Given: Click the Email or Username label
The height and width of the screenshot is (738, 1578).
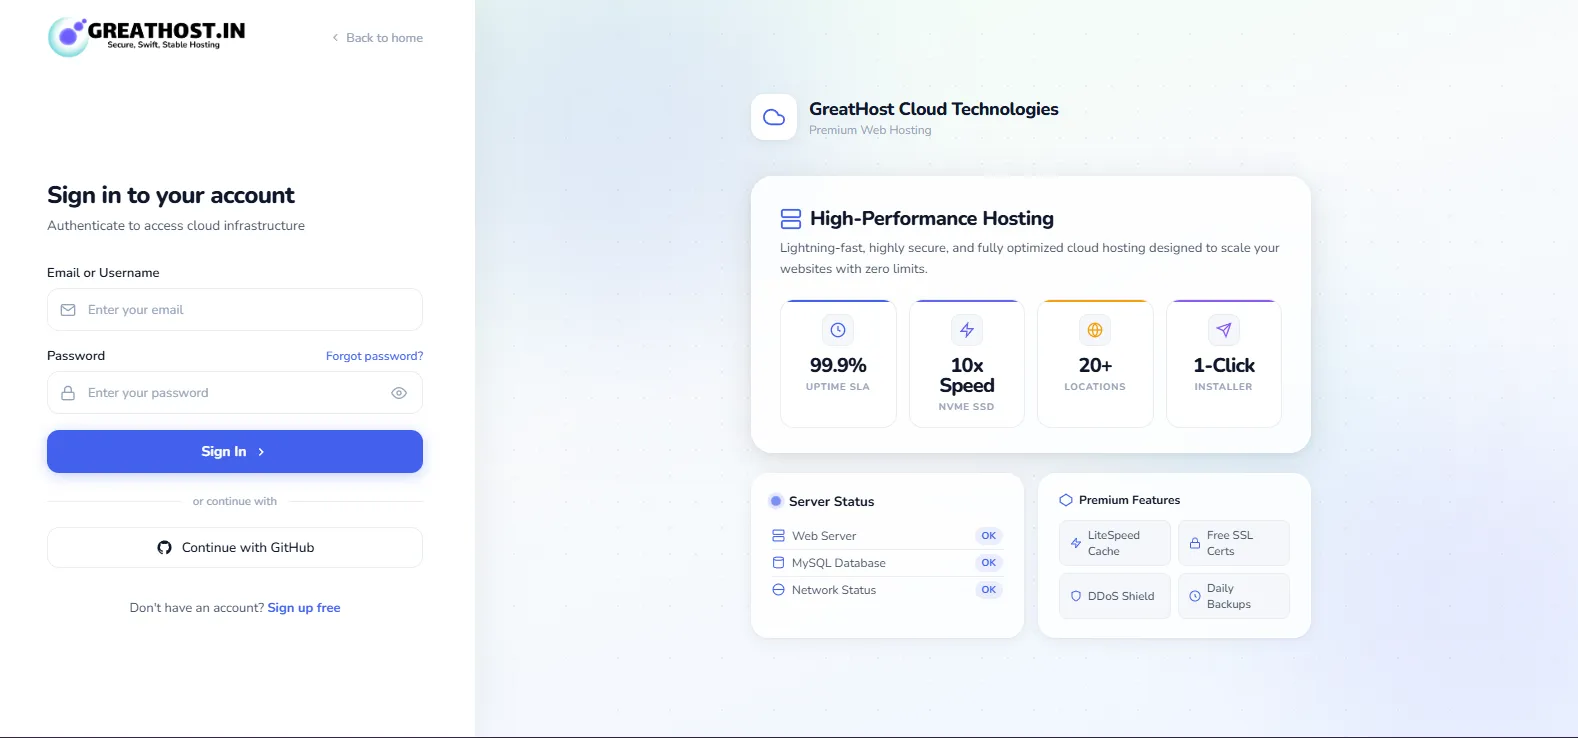Looking at the screenshot, I should 103,273.
